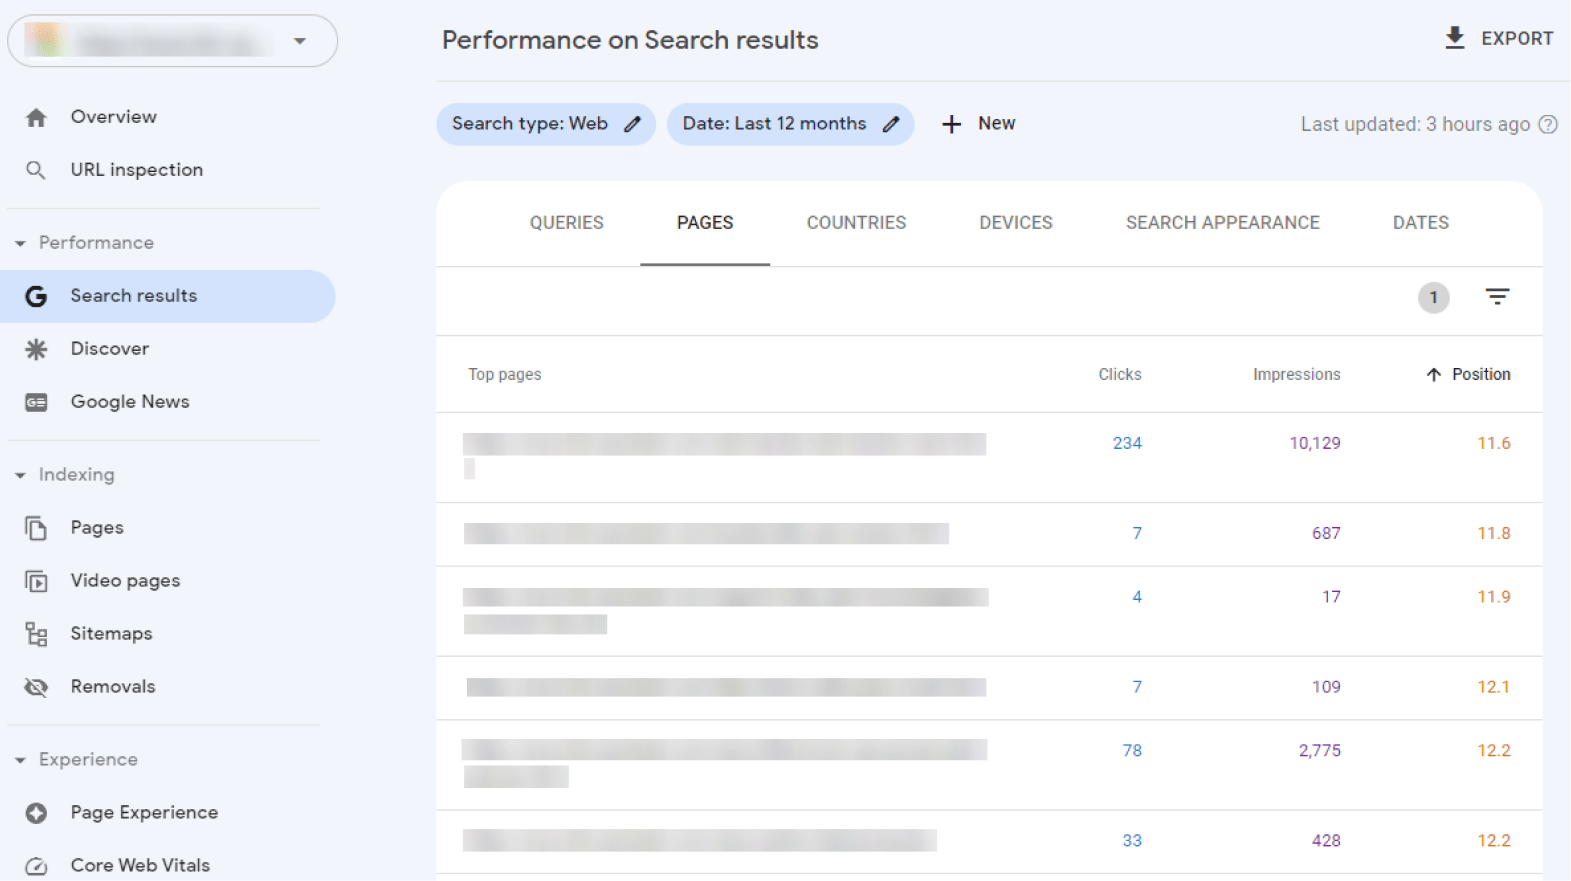The image size is (1571, 881).
Task: Click the Removals crossed-eye icon
Action: point(36,687)
